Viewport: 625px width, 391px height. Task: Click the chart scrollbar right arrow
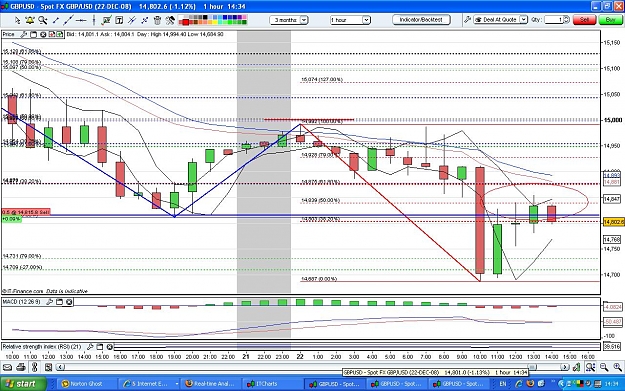[565, 367]
